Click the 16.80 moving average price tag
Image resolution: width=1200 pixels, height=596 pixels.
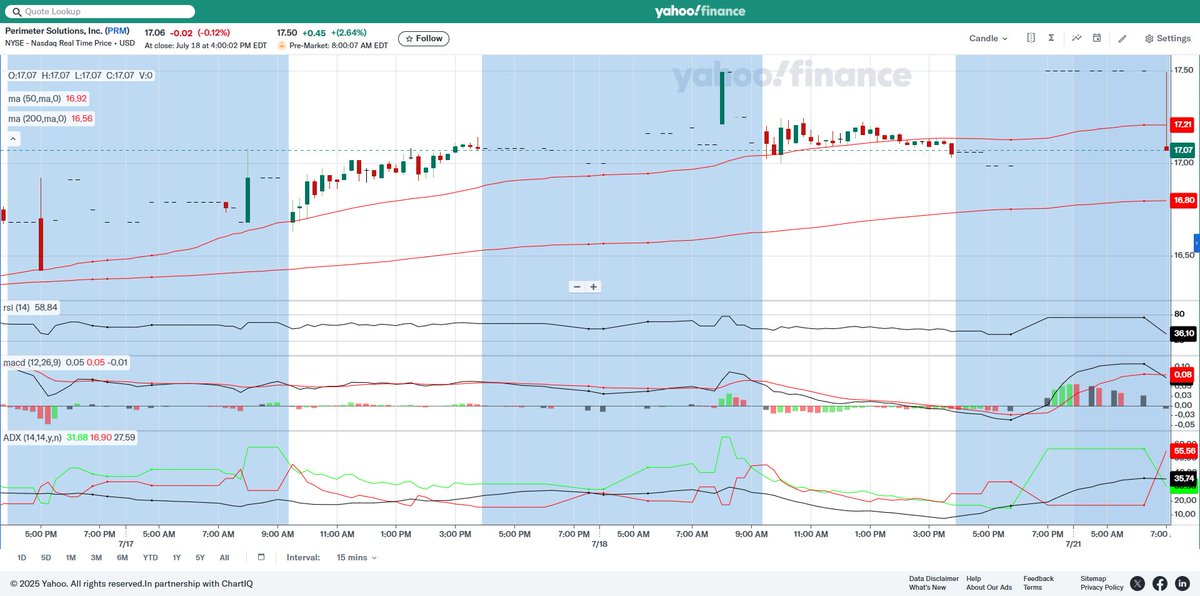pyautogui.click(x=1183, y=200)
